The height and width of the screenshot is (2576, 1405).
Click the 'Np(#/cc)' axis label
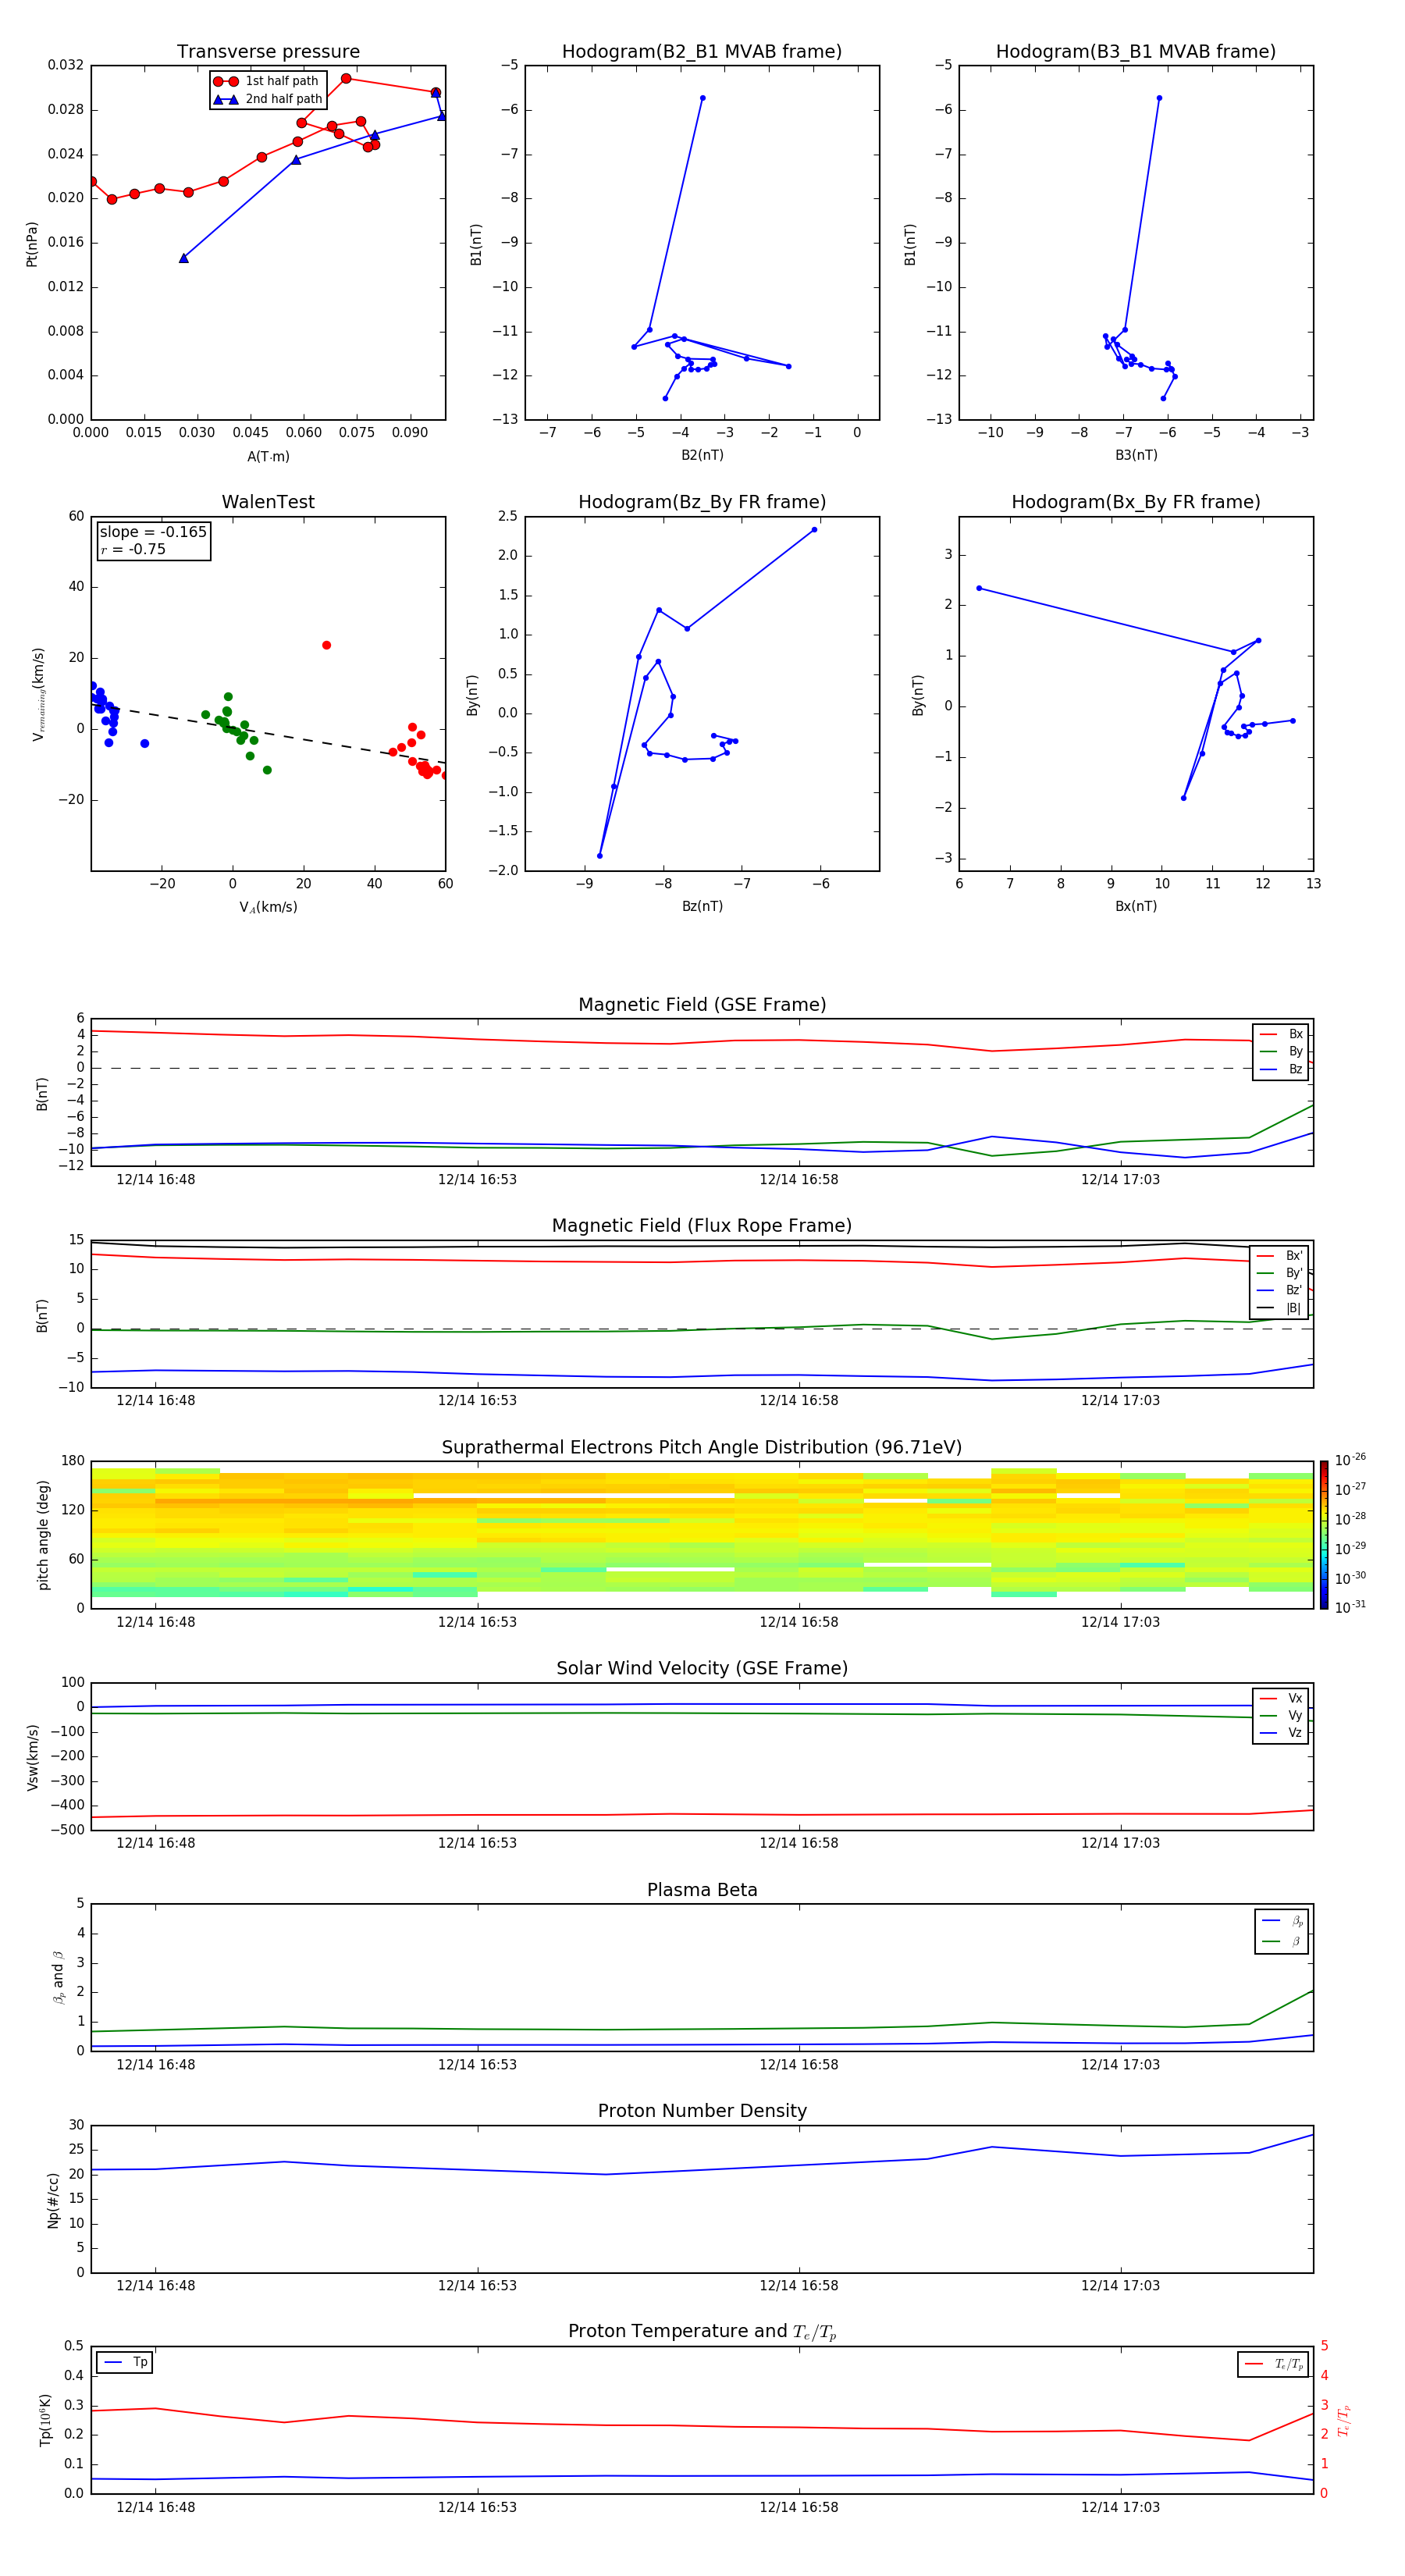coord(53,2200)
